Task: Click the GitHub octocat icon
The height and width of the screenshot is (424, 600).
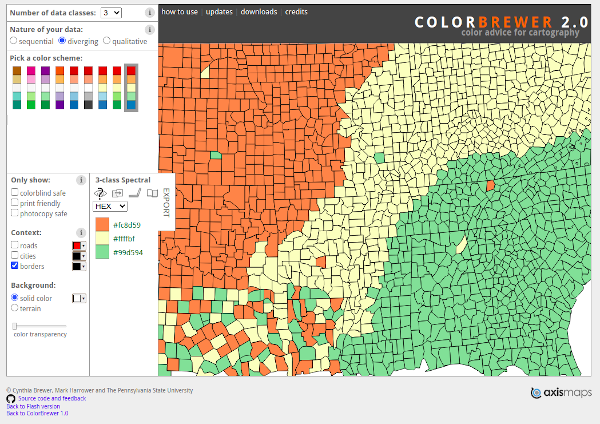Action: click(x=11, y=399)
